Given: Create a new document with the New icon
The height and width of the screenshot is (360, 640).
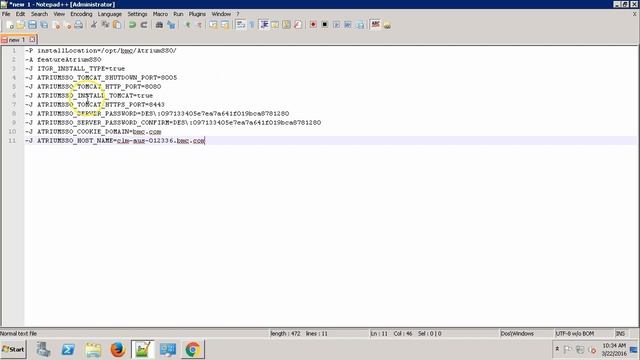Looking at the screenshot, I should [9, 25].
